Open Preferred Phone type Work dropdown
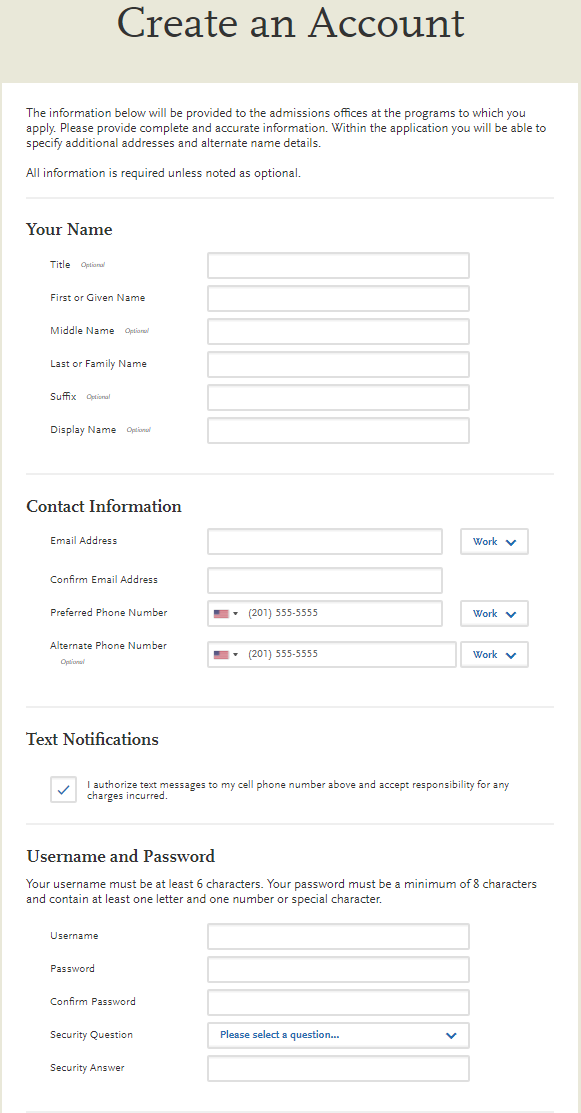The width and height of the screenshot is (581, 1113). pyautogui.click(x=494, y=614)
